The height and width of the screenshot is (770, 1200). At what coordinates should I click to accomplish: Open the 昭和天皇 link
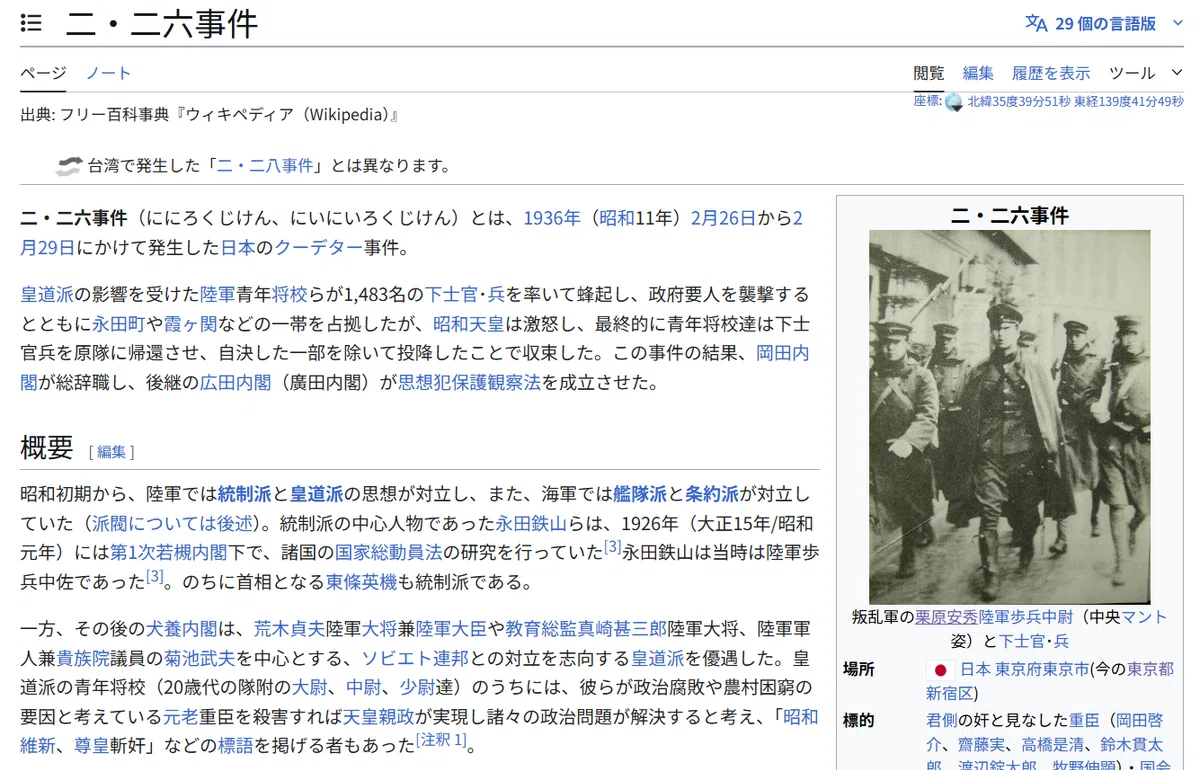point(469,324)
